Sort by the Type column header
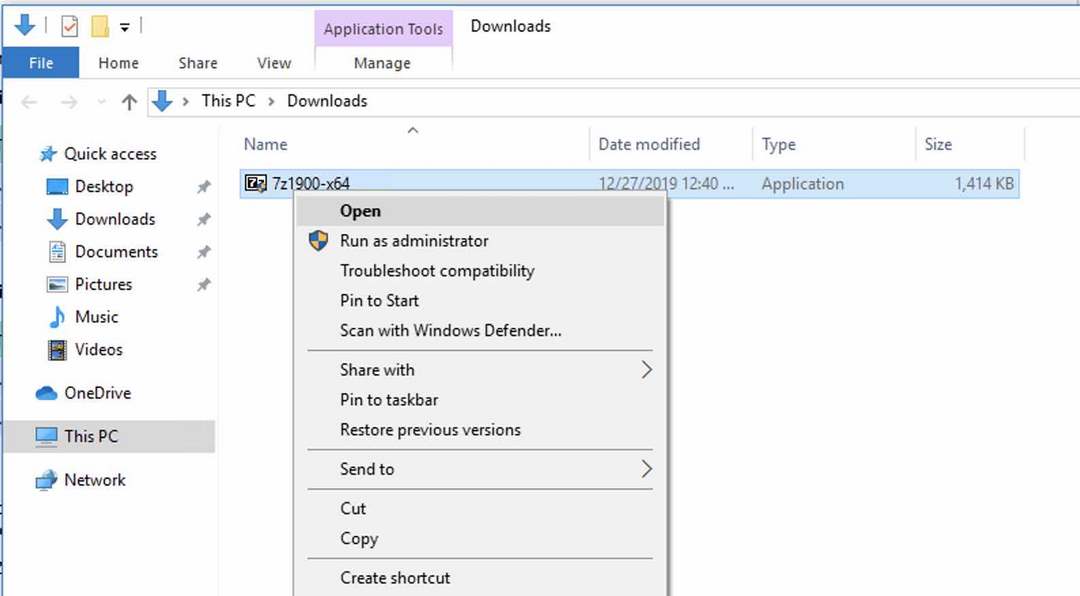Viewport: 1080px width, 596px height. (x=778, y=144)
